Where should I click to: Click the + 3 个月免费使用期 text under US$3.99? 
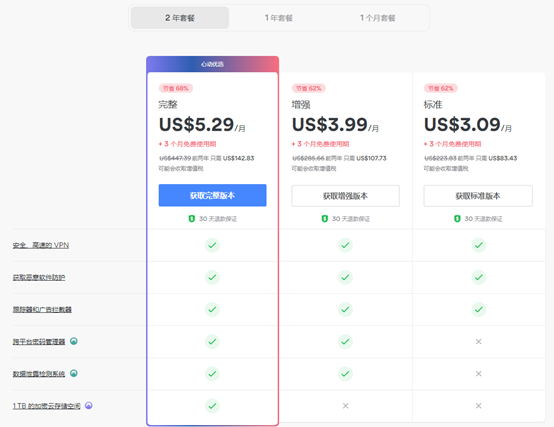coord(320,144)
